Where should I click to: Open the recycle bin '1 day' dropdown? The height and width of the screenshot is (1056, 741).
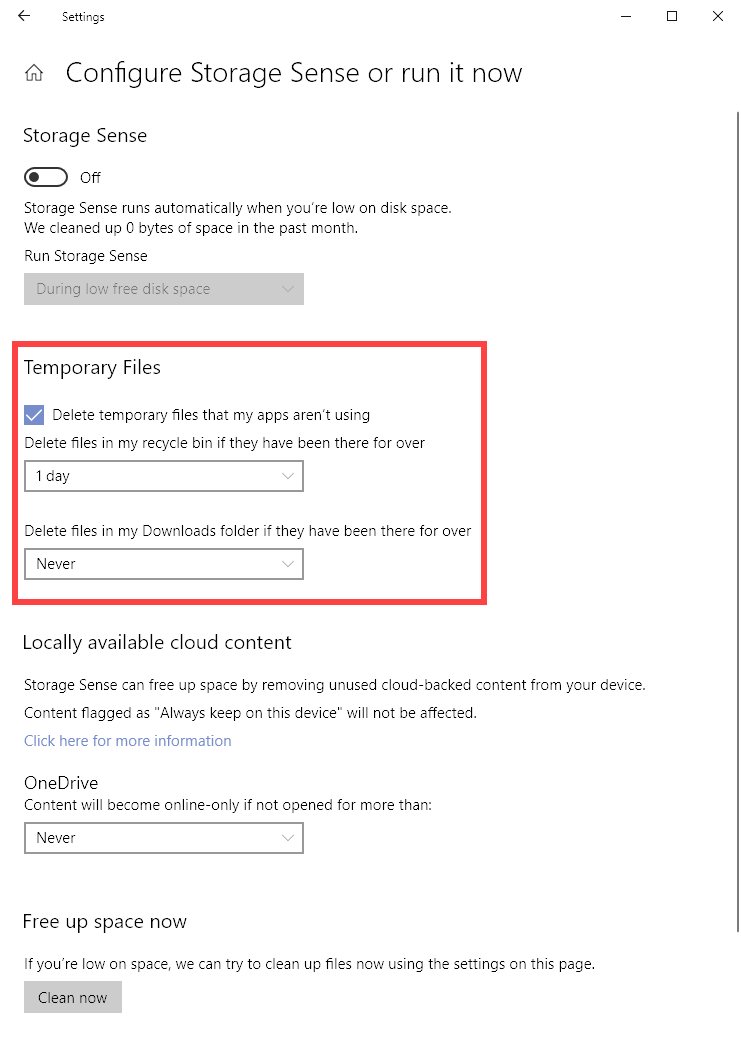click(164, 476)
